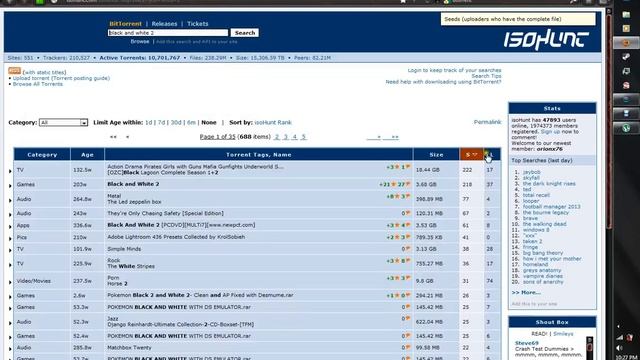
Task: Click comments flag for They're Only Chasing Safety
Action: tap(408, 213)
